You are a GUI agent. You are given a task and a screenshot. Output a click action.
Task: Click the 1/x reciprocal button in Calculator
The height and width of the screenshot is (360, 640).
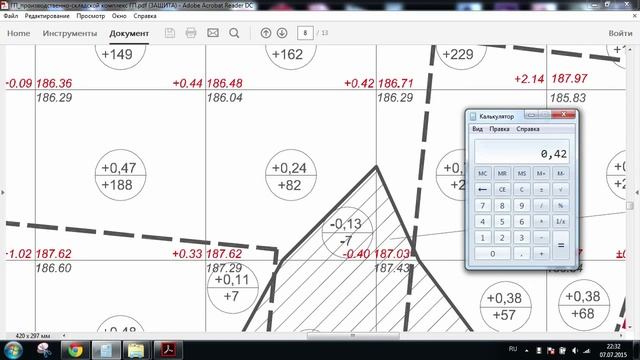tap(561, 221)
